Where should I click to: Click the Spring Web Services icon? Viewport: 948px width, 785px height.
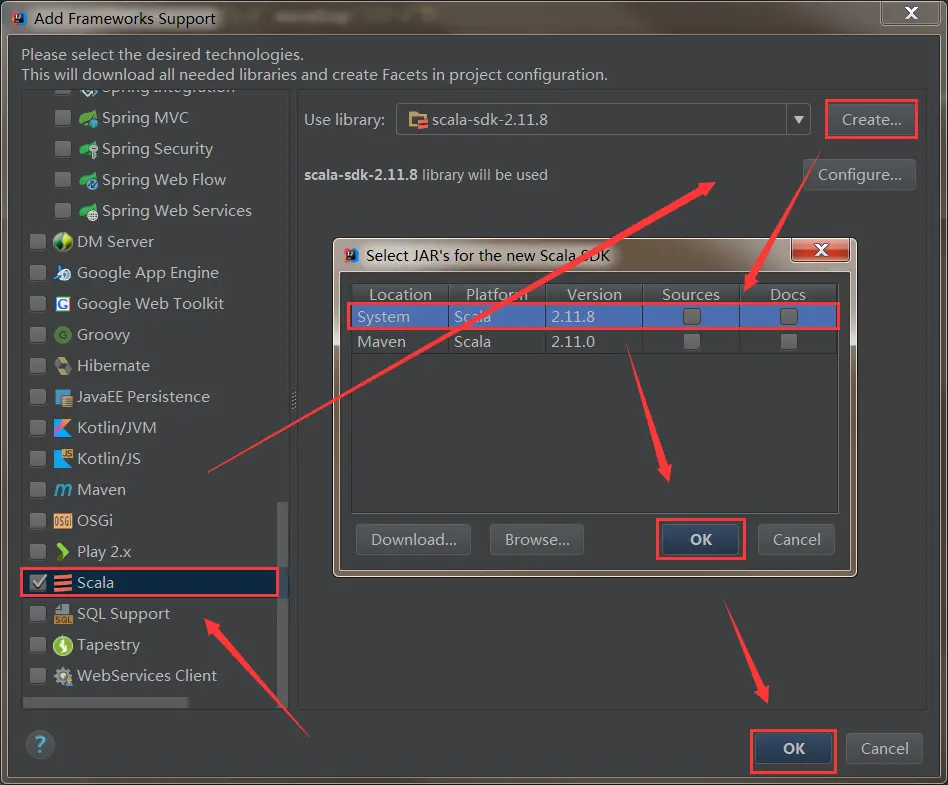88,211
